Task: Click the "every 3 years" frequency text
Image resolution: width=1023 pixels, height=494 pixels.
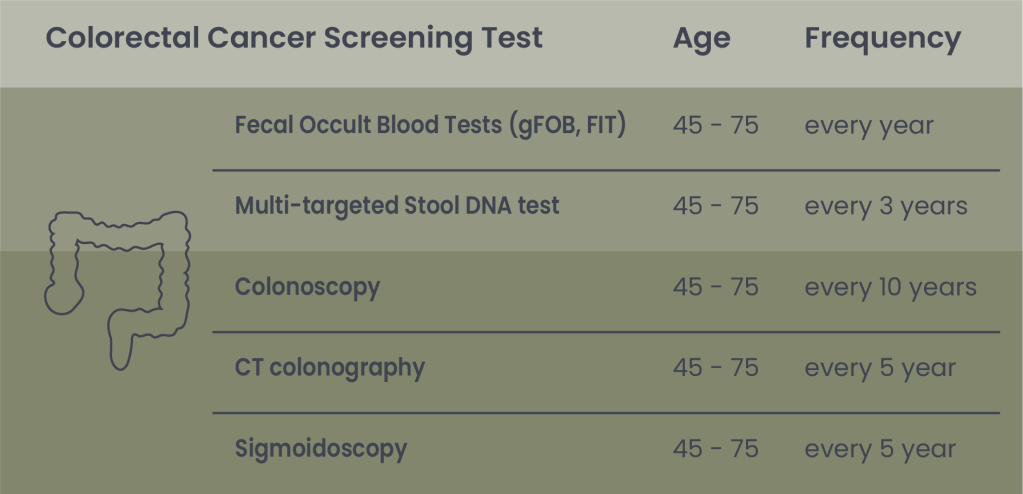Action: pyautogui.click(x=885, y=206)
